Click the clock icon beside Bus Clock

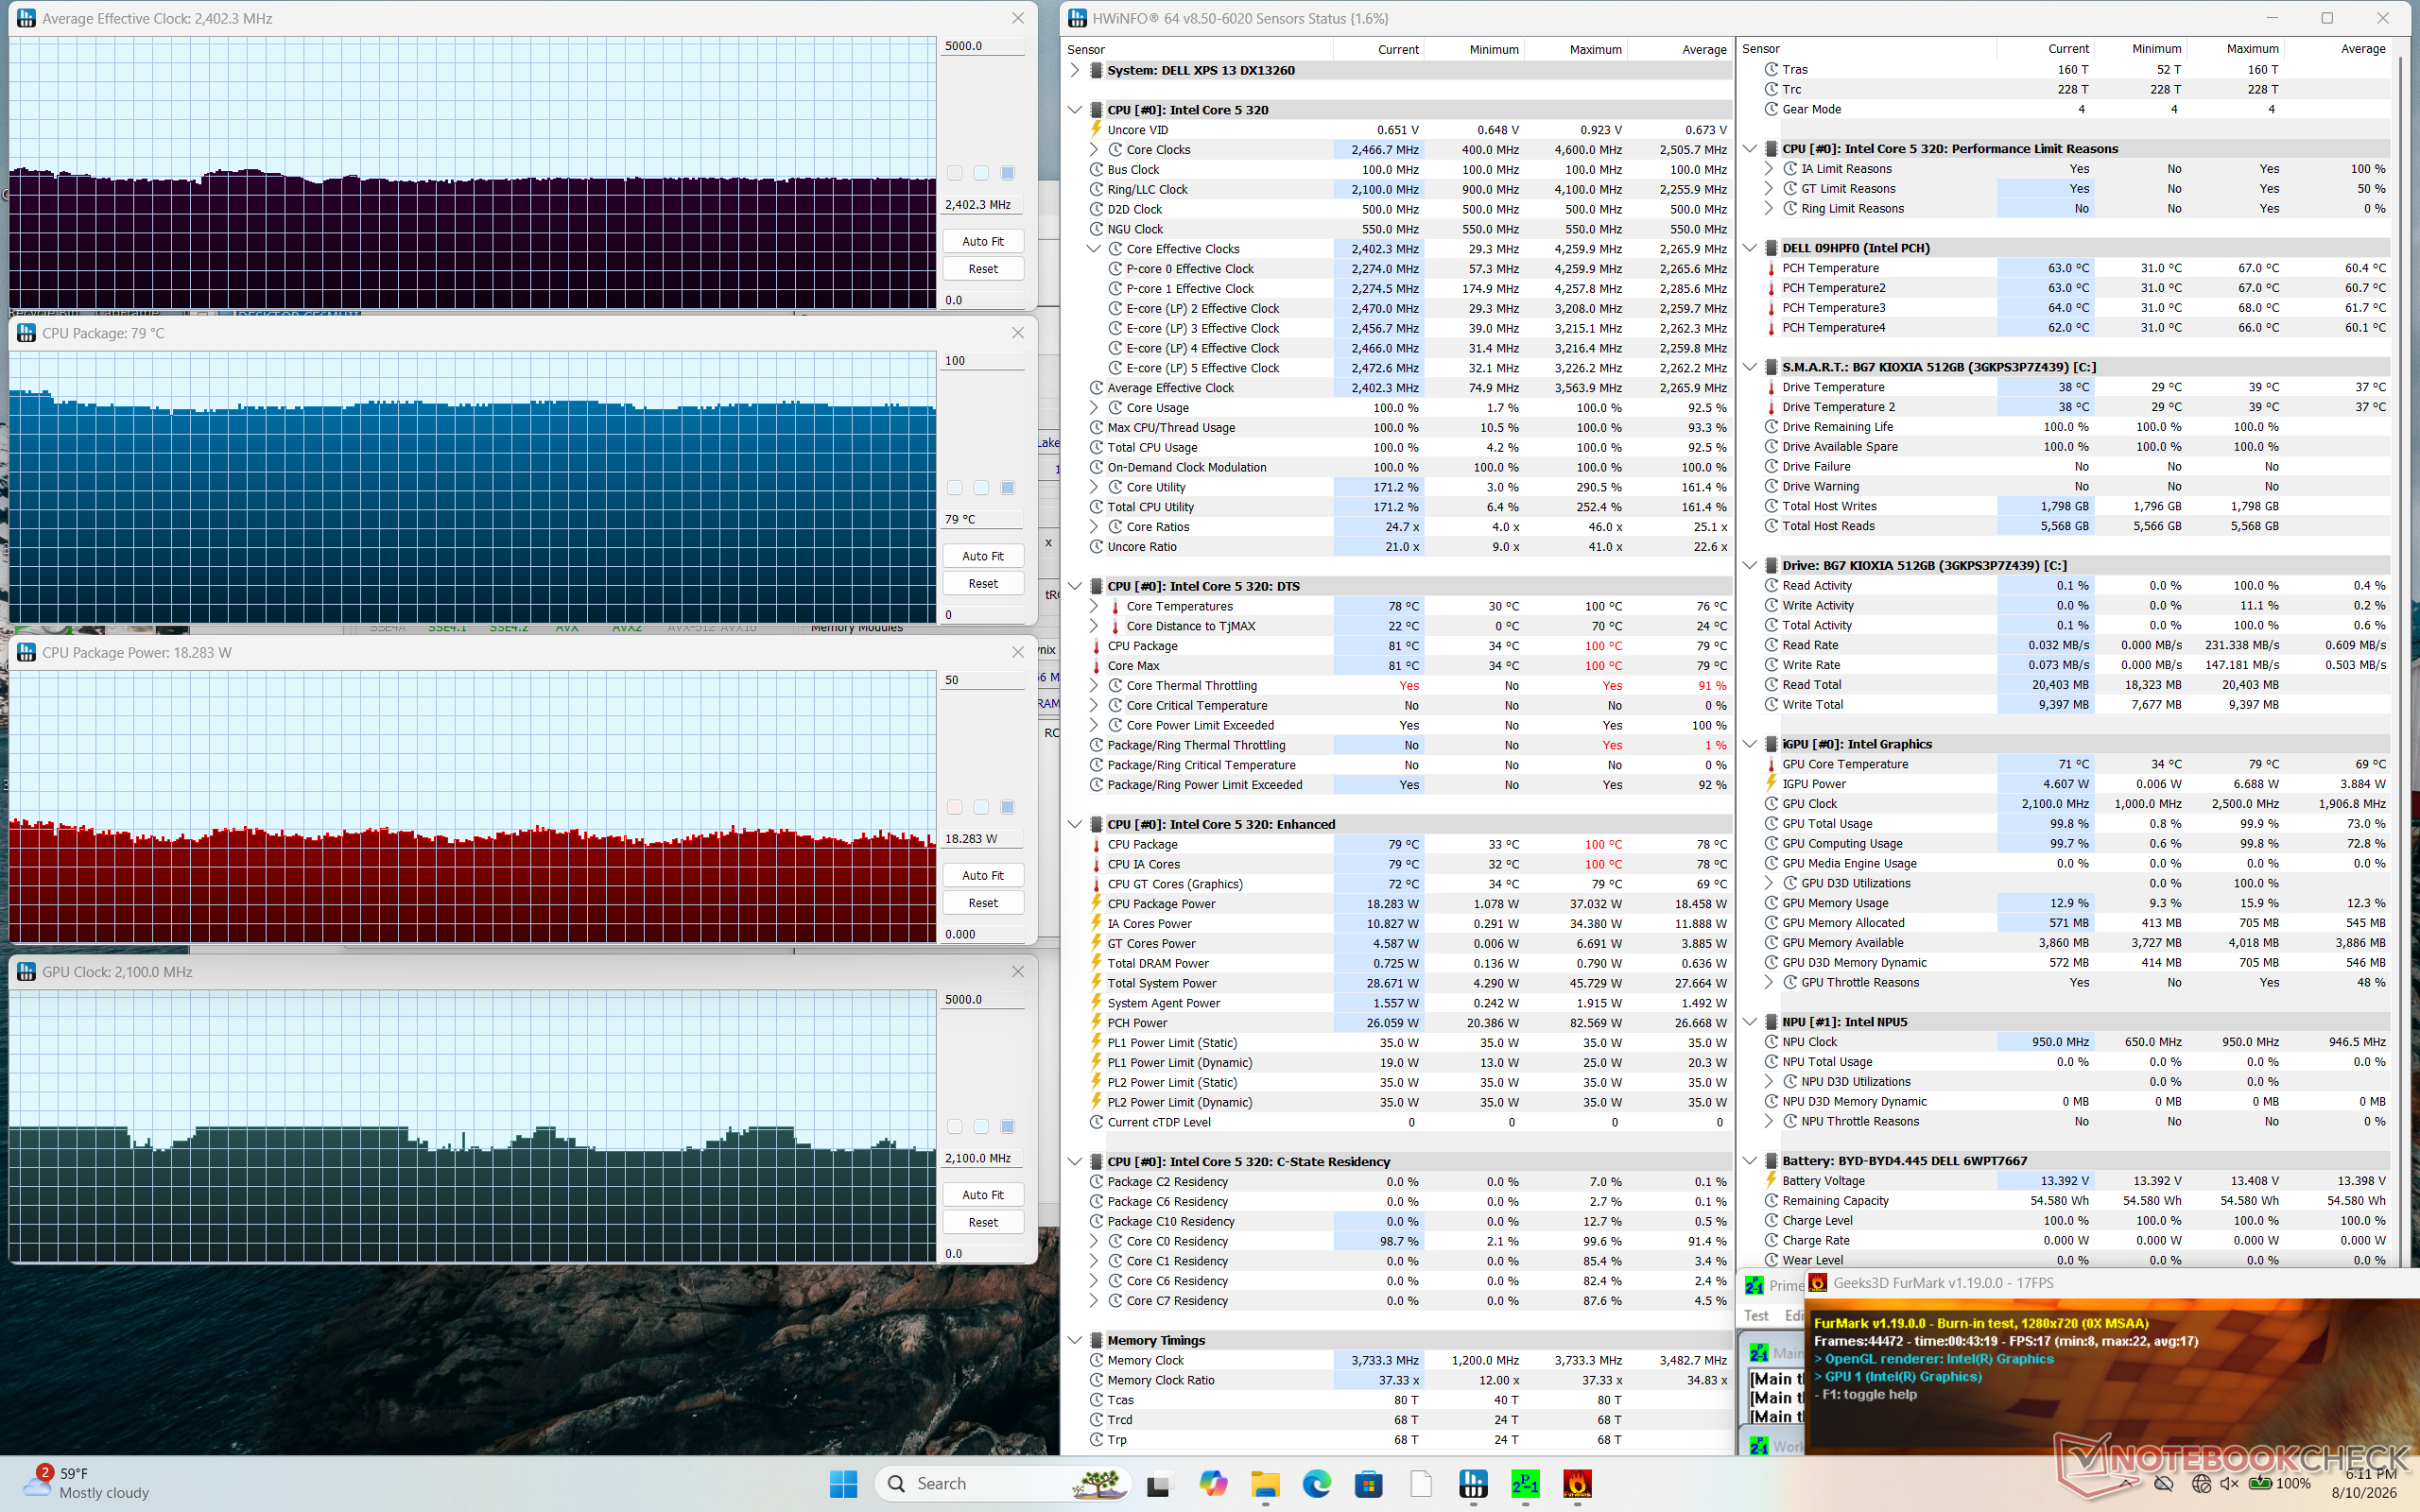[x=1096, y=170]
